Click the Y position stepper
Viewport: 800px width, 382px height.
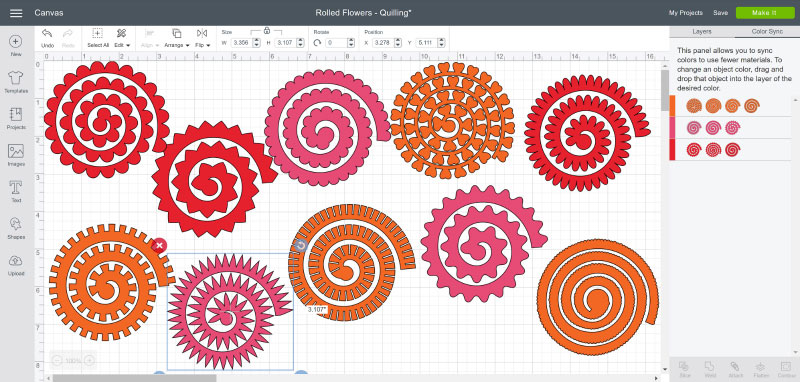[x=441, y=43]
